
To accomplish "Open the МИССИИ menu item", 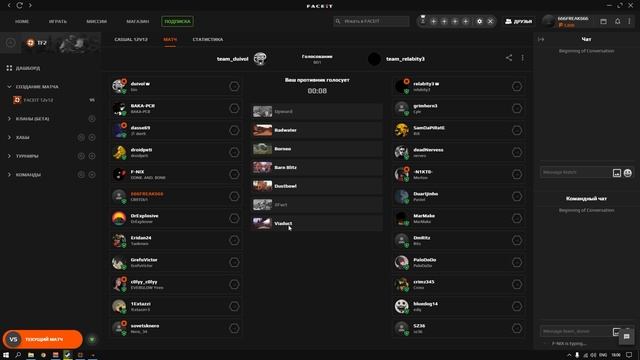I will pyautogui.click(x=96, y=21).
